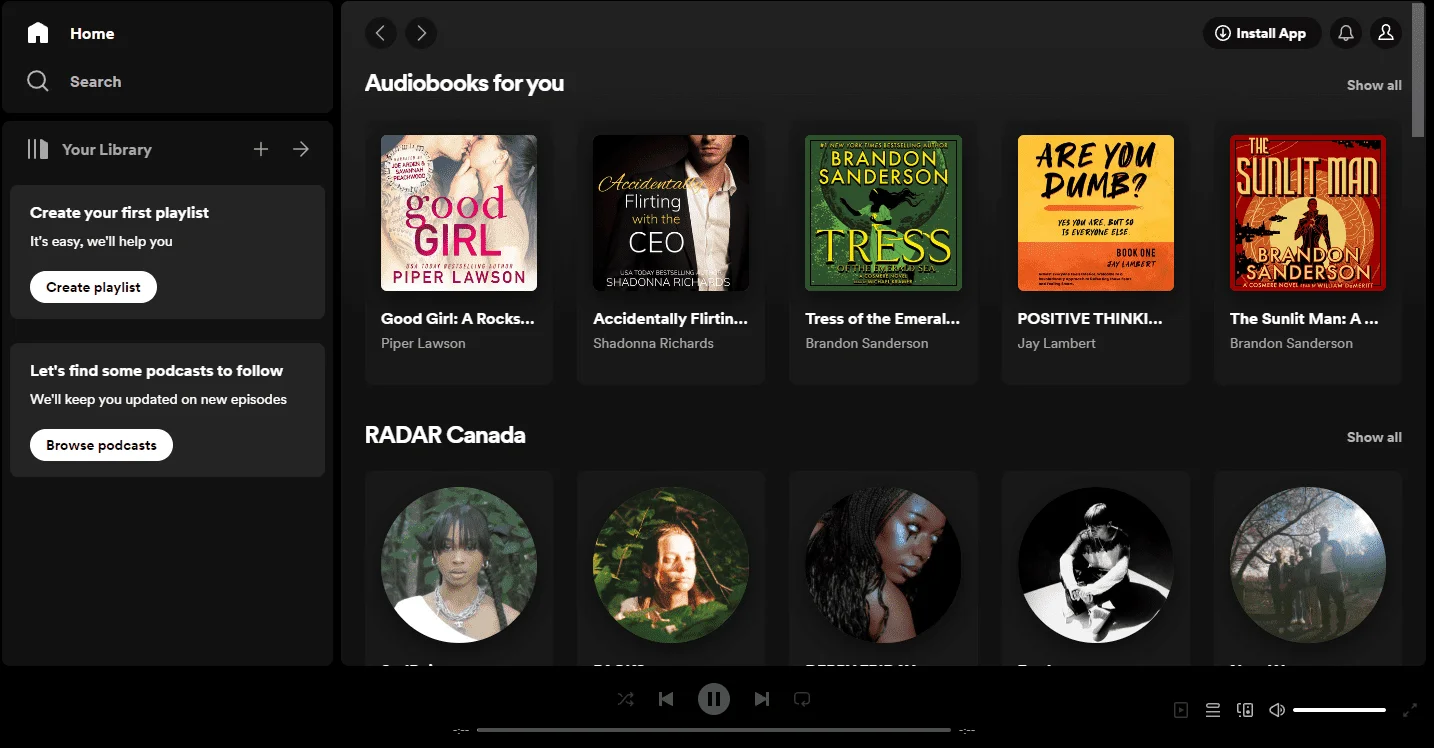
Task: Click the Browse podcasts button
Action: pos(101,445)
